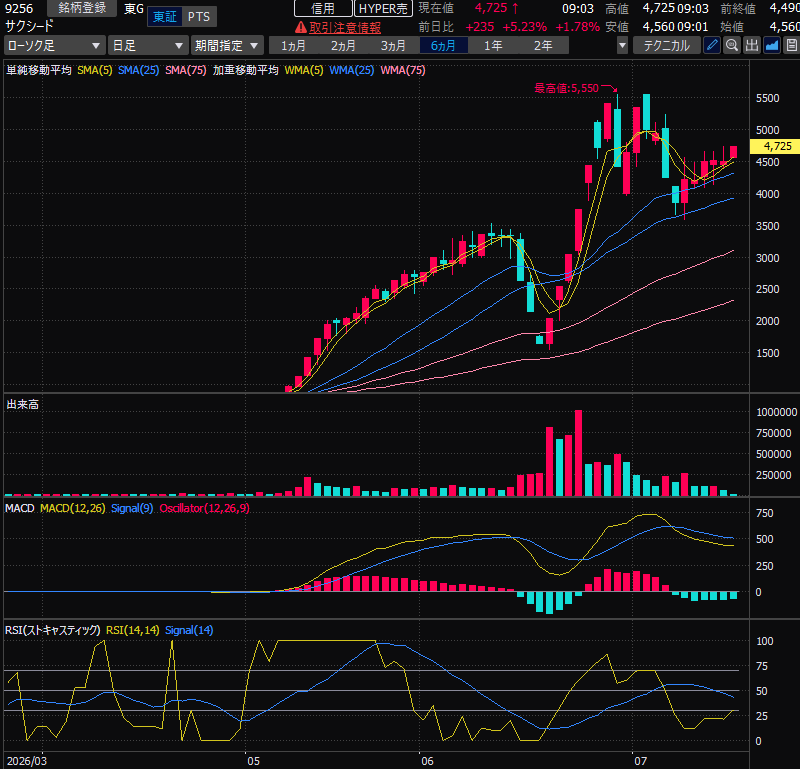Click the WMA(5) legend label
800x769 pixels.
(x=304, y=70)
